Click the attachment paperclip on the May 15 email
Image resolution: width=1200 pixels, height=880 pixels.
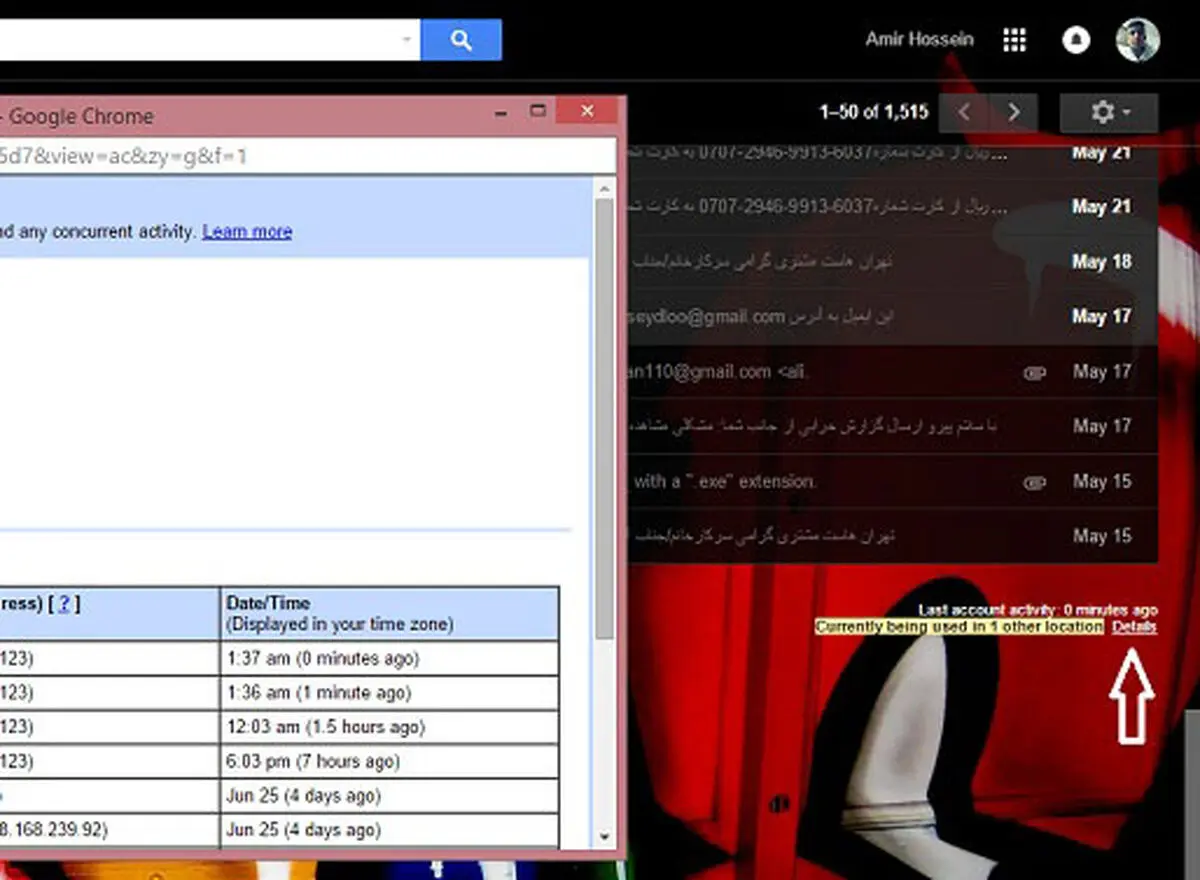(x=1034, y=482)
